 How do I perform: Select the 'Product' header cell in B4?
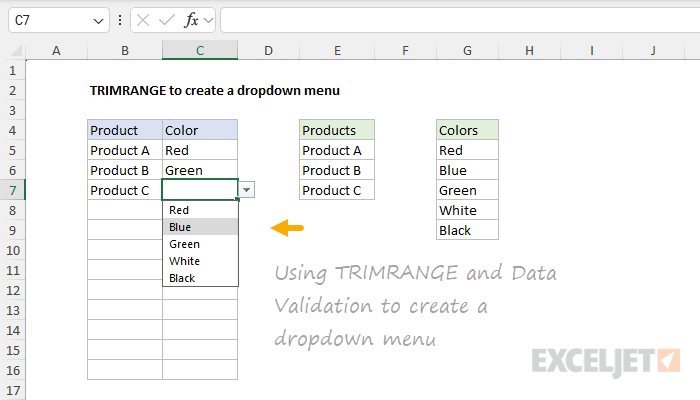click(x=125, y=130)
